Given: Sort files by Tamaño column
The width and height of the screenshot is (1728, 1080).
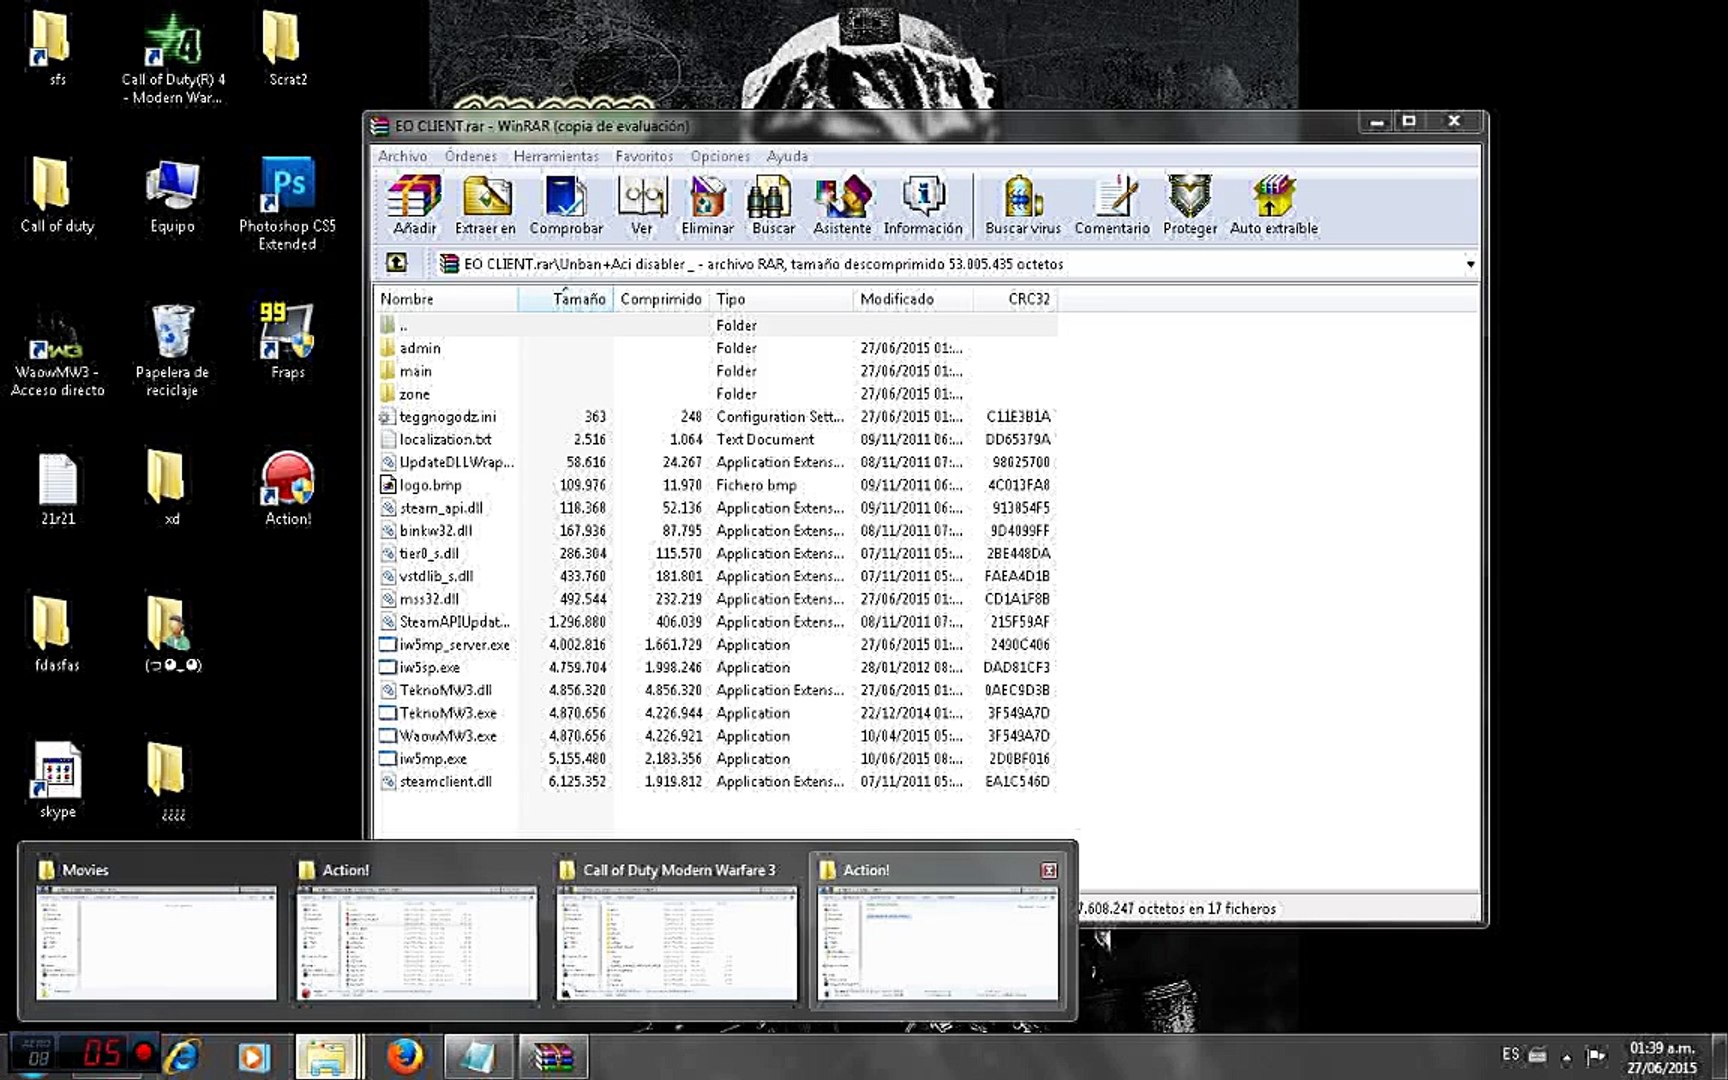Looking at the screenshot, I should pos(566,299).
